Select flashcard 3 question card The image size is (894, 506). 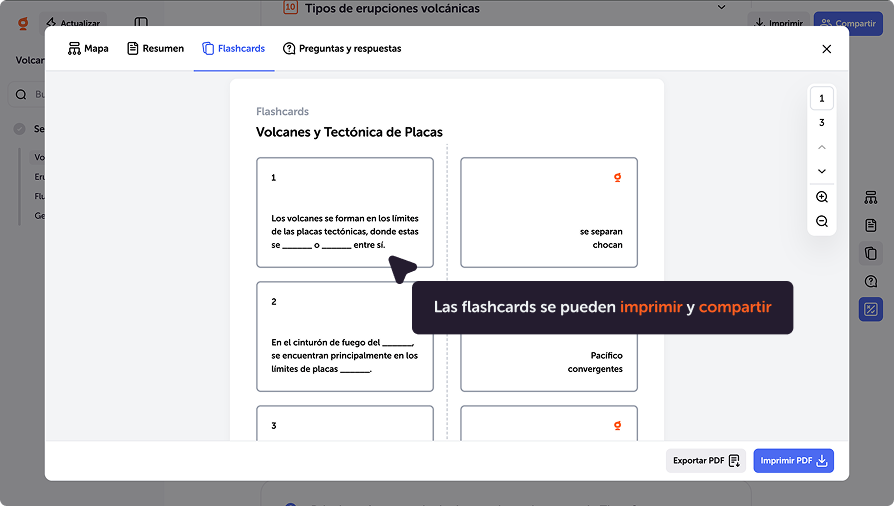tap(345, 423)
